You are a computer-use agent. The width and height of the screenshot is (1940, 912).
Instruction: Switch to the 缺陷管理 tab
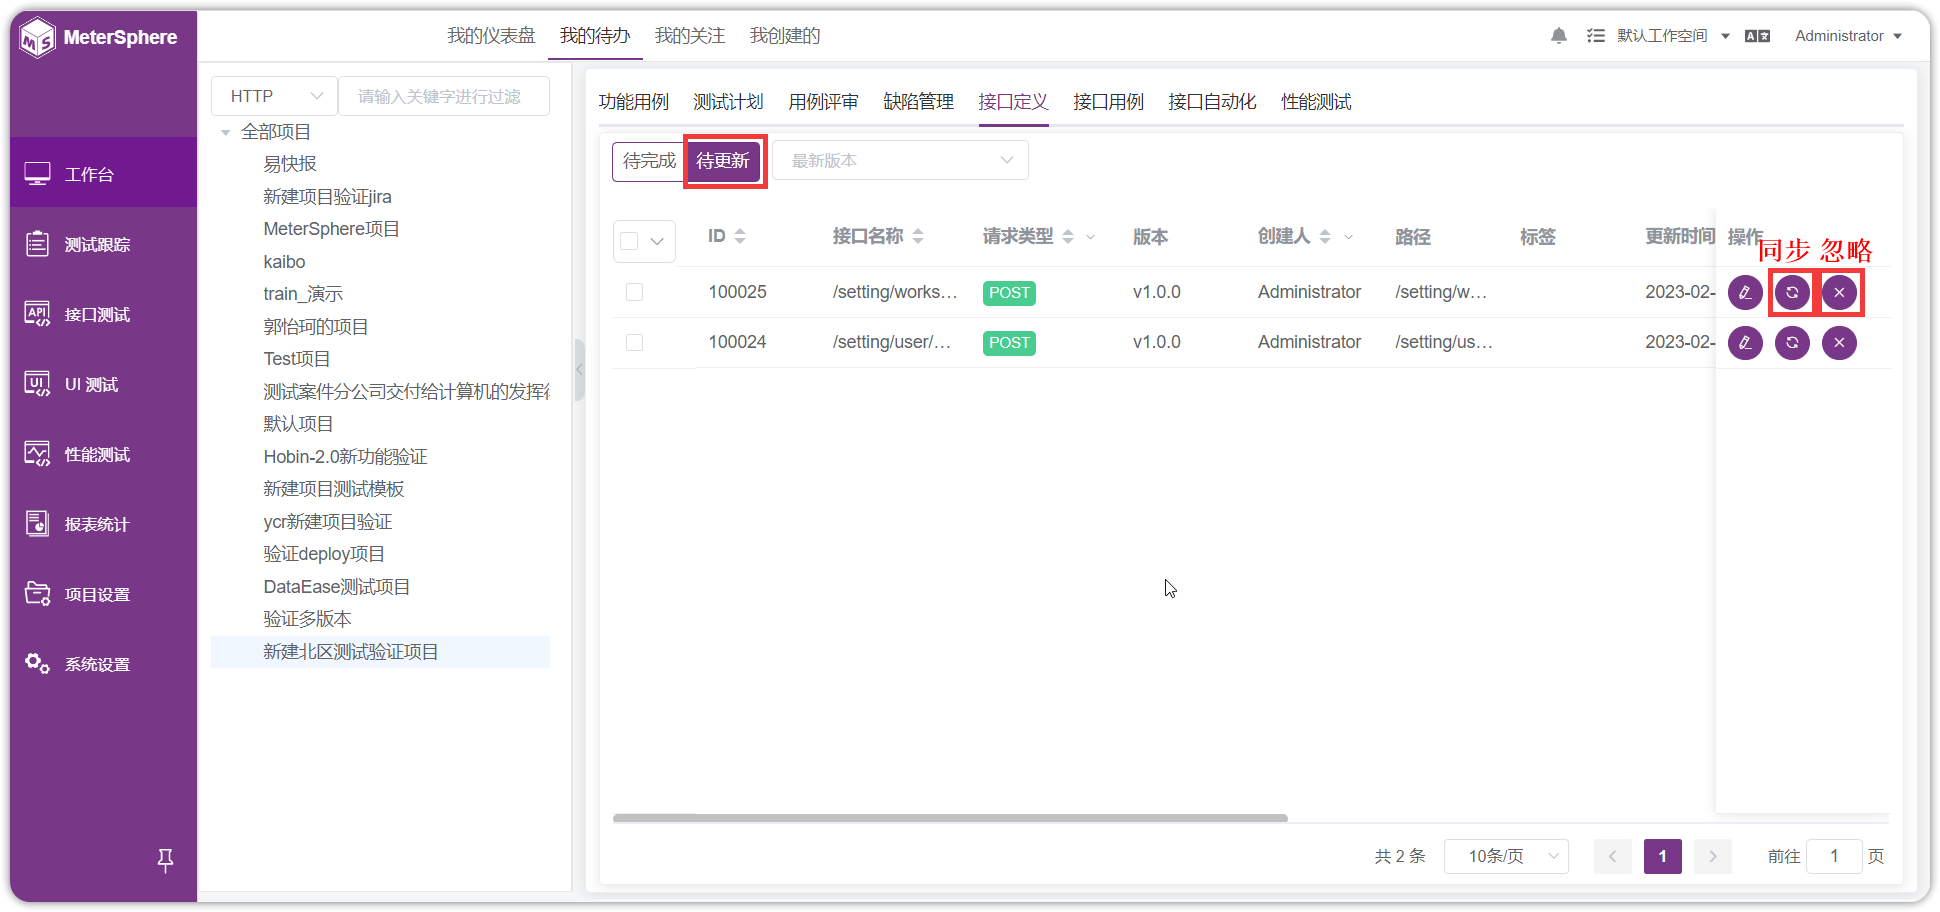[x=918, y=102]
